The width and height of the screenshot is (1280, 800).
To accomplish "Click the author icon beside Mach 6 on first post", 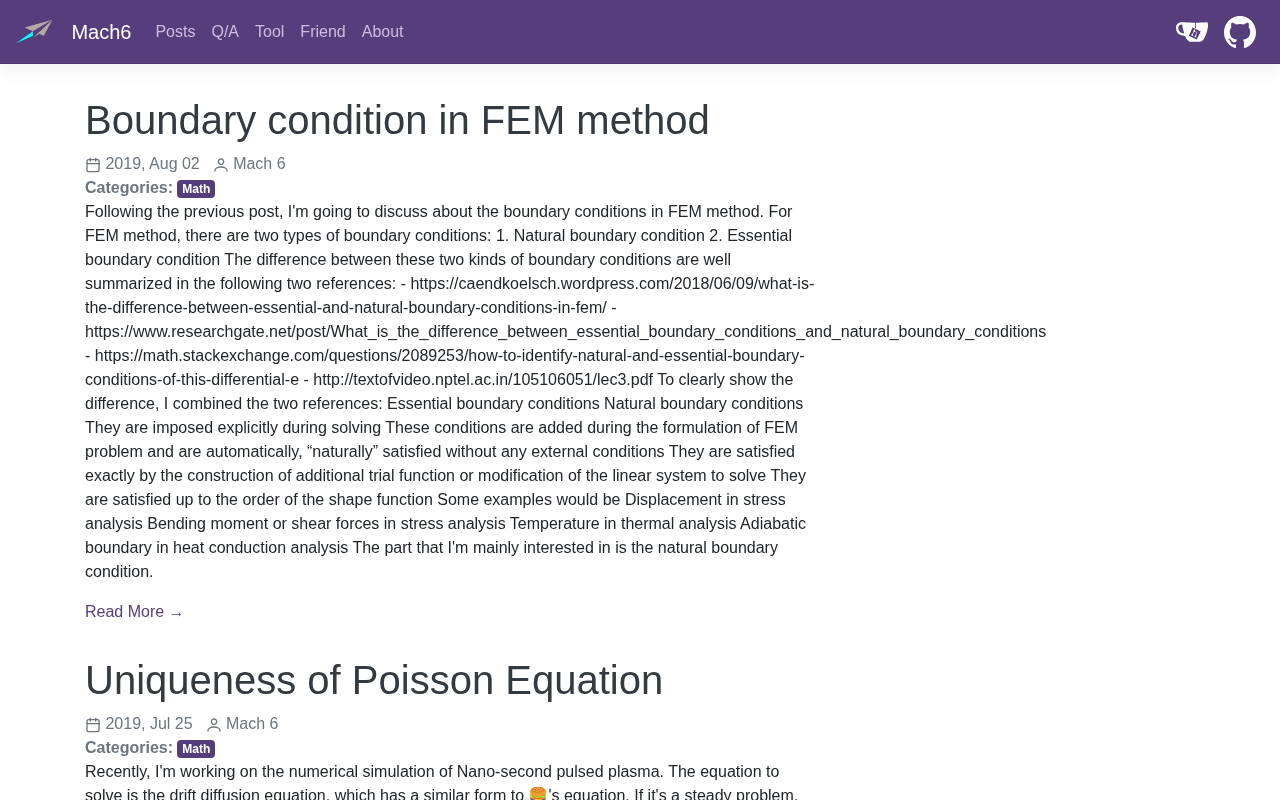I will click(x=221, y=165).
